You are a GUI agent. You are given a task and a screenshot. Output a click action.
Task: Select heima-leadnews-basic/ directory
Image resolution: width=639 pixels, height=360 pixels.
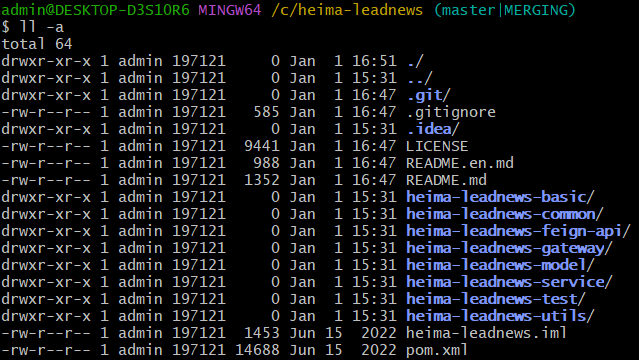coord(500,197)
